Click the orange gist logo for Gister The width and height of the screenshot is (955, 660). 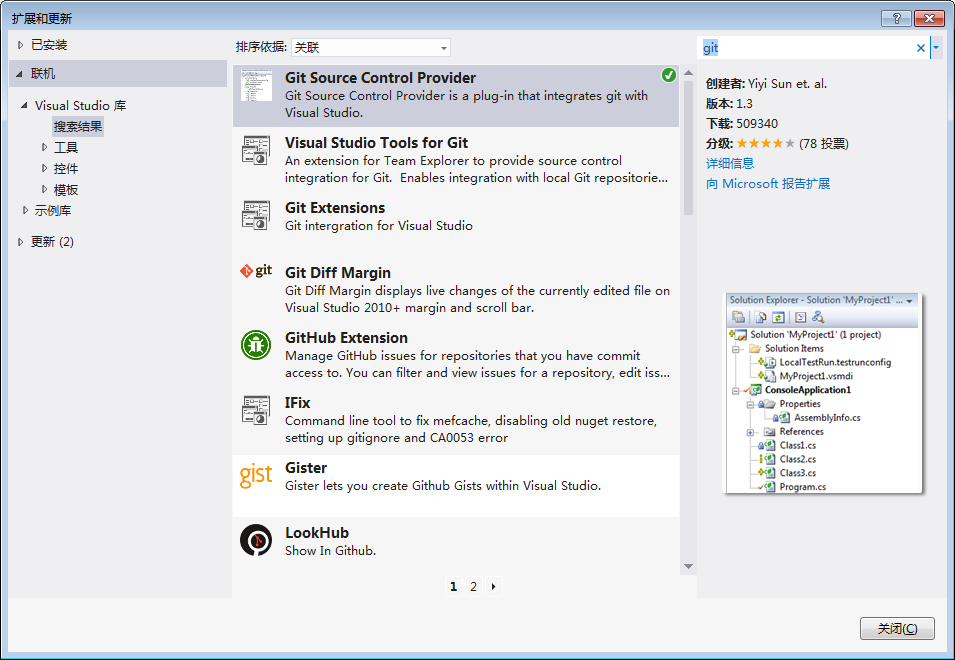click(256, 475)
